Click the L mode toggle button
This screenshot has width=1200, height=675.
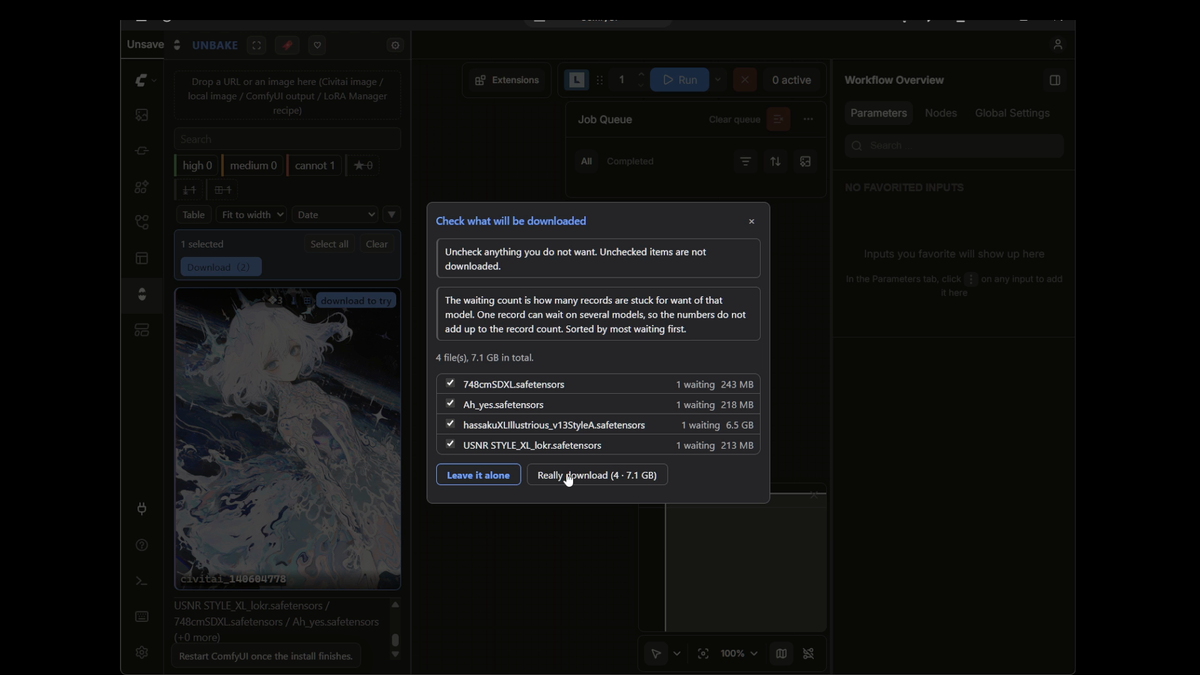pos(576,80)
